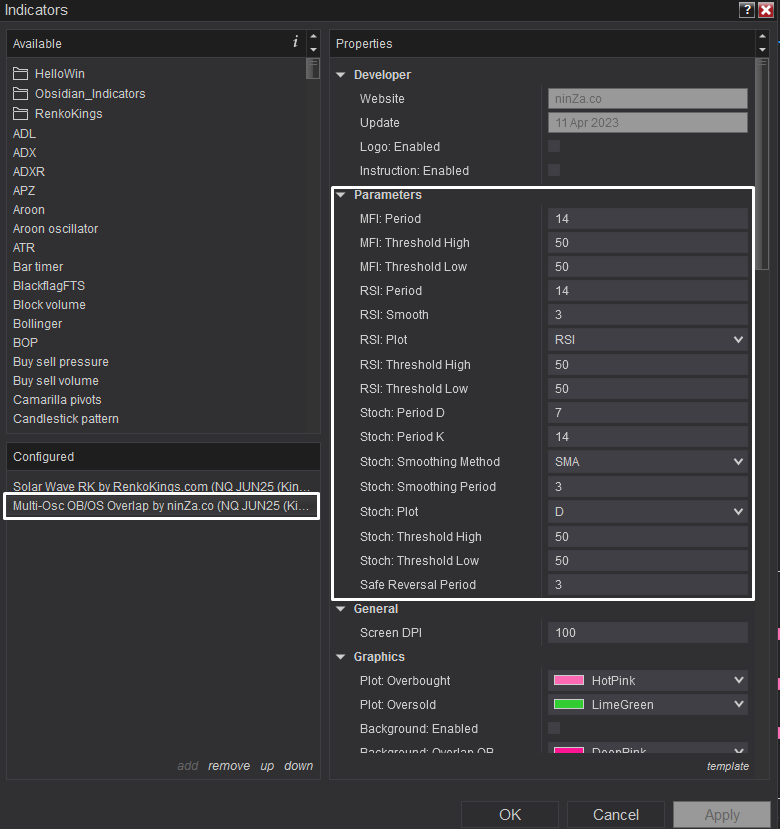
Task: Open the RSI: Plot dropdown
Action: click(x=648, y=339)
